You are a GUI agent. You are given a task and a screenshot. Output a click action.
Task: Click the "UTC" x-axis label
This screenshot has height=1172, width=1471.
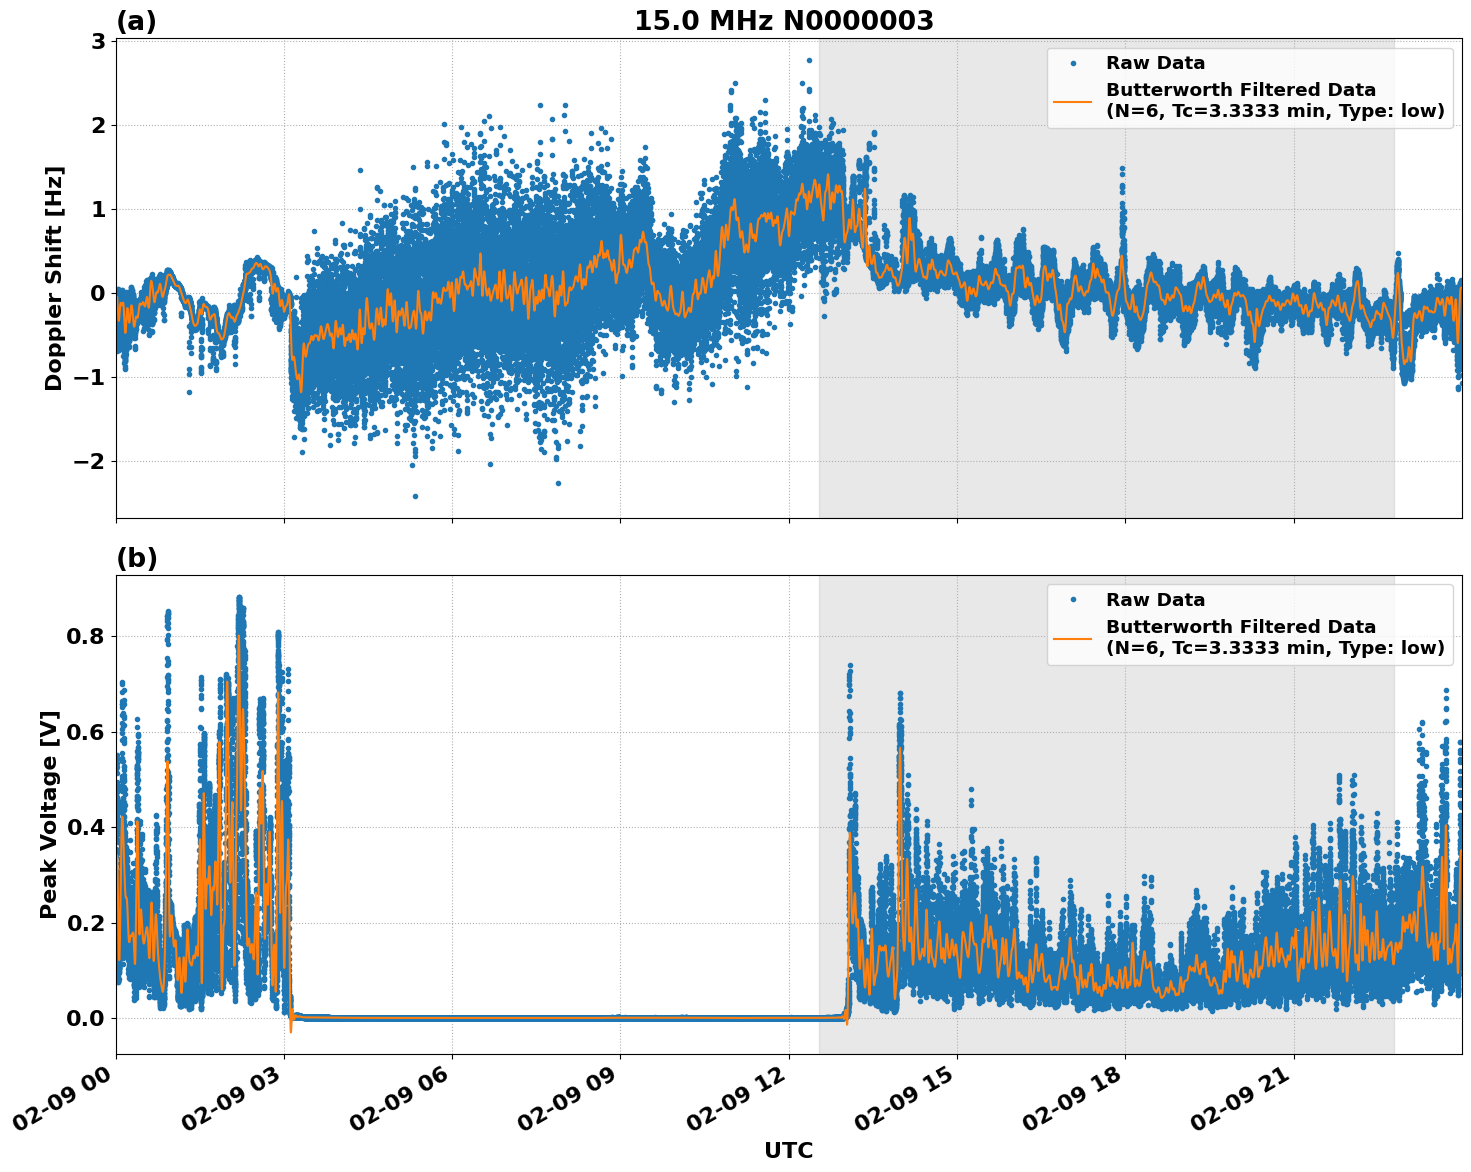pyautogui.click(x=788, y=1150)
